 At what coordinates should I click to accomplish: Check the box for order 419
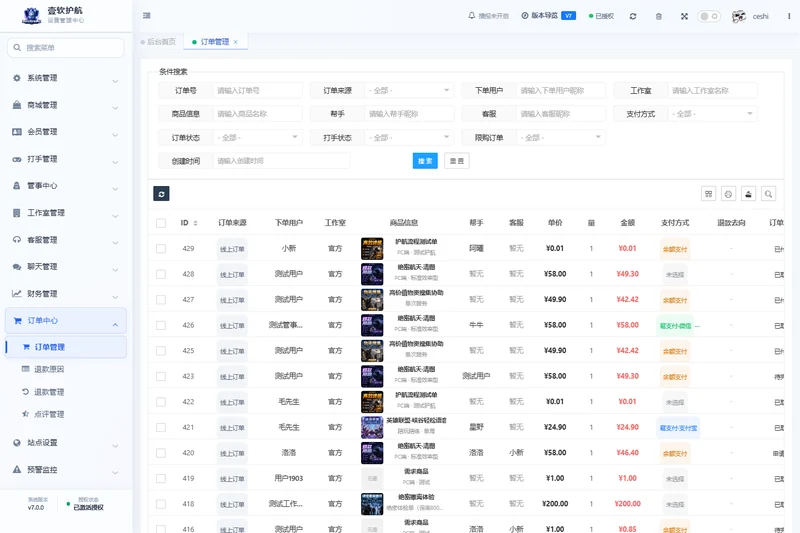(x=161, y=478)
